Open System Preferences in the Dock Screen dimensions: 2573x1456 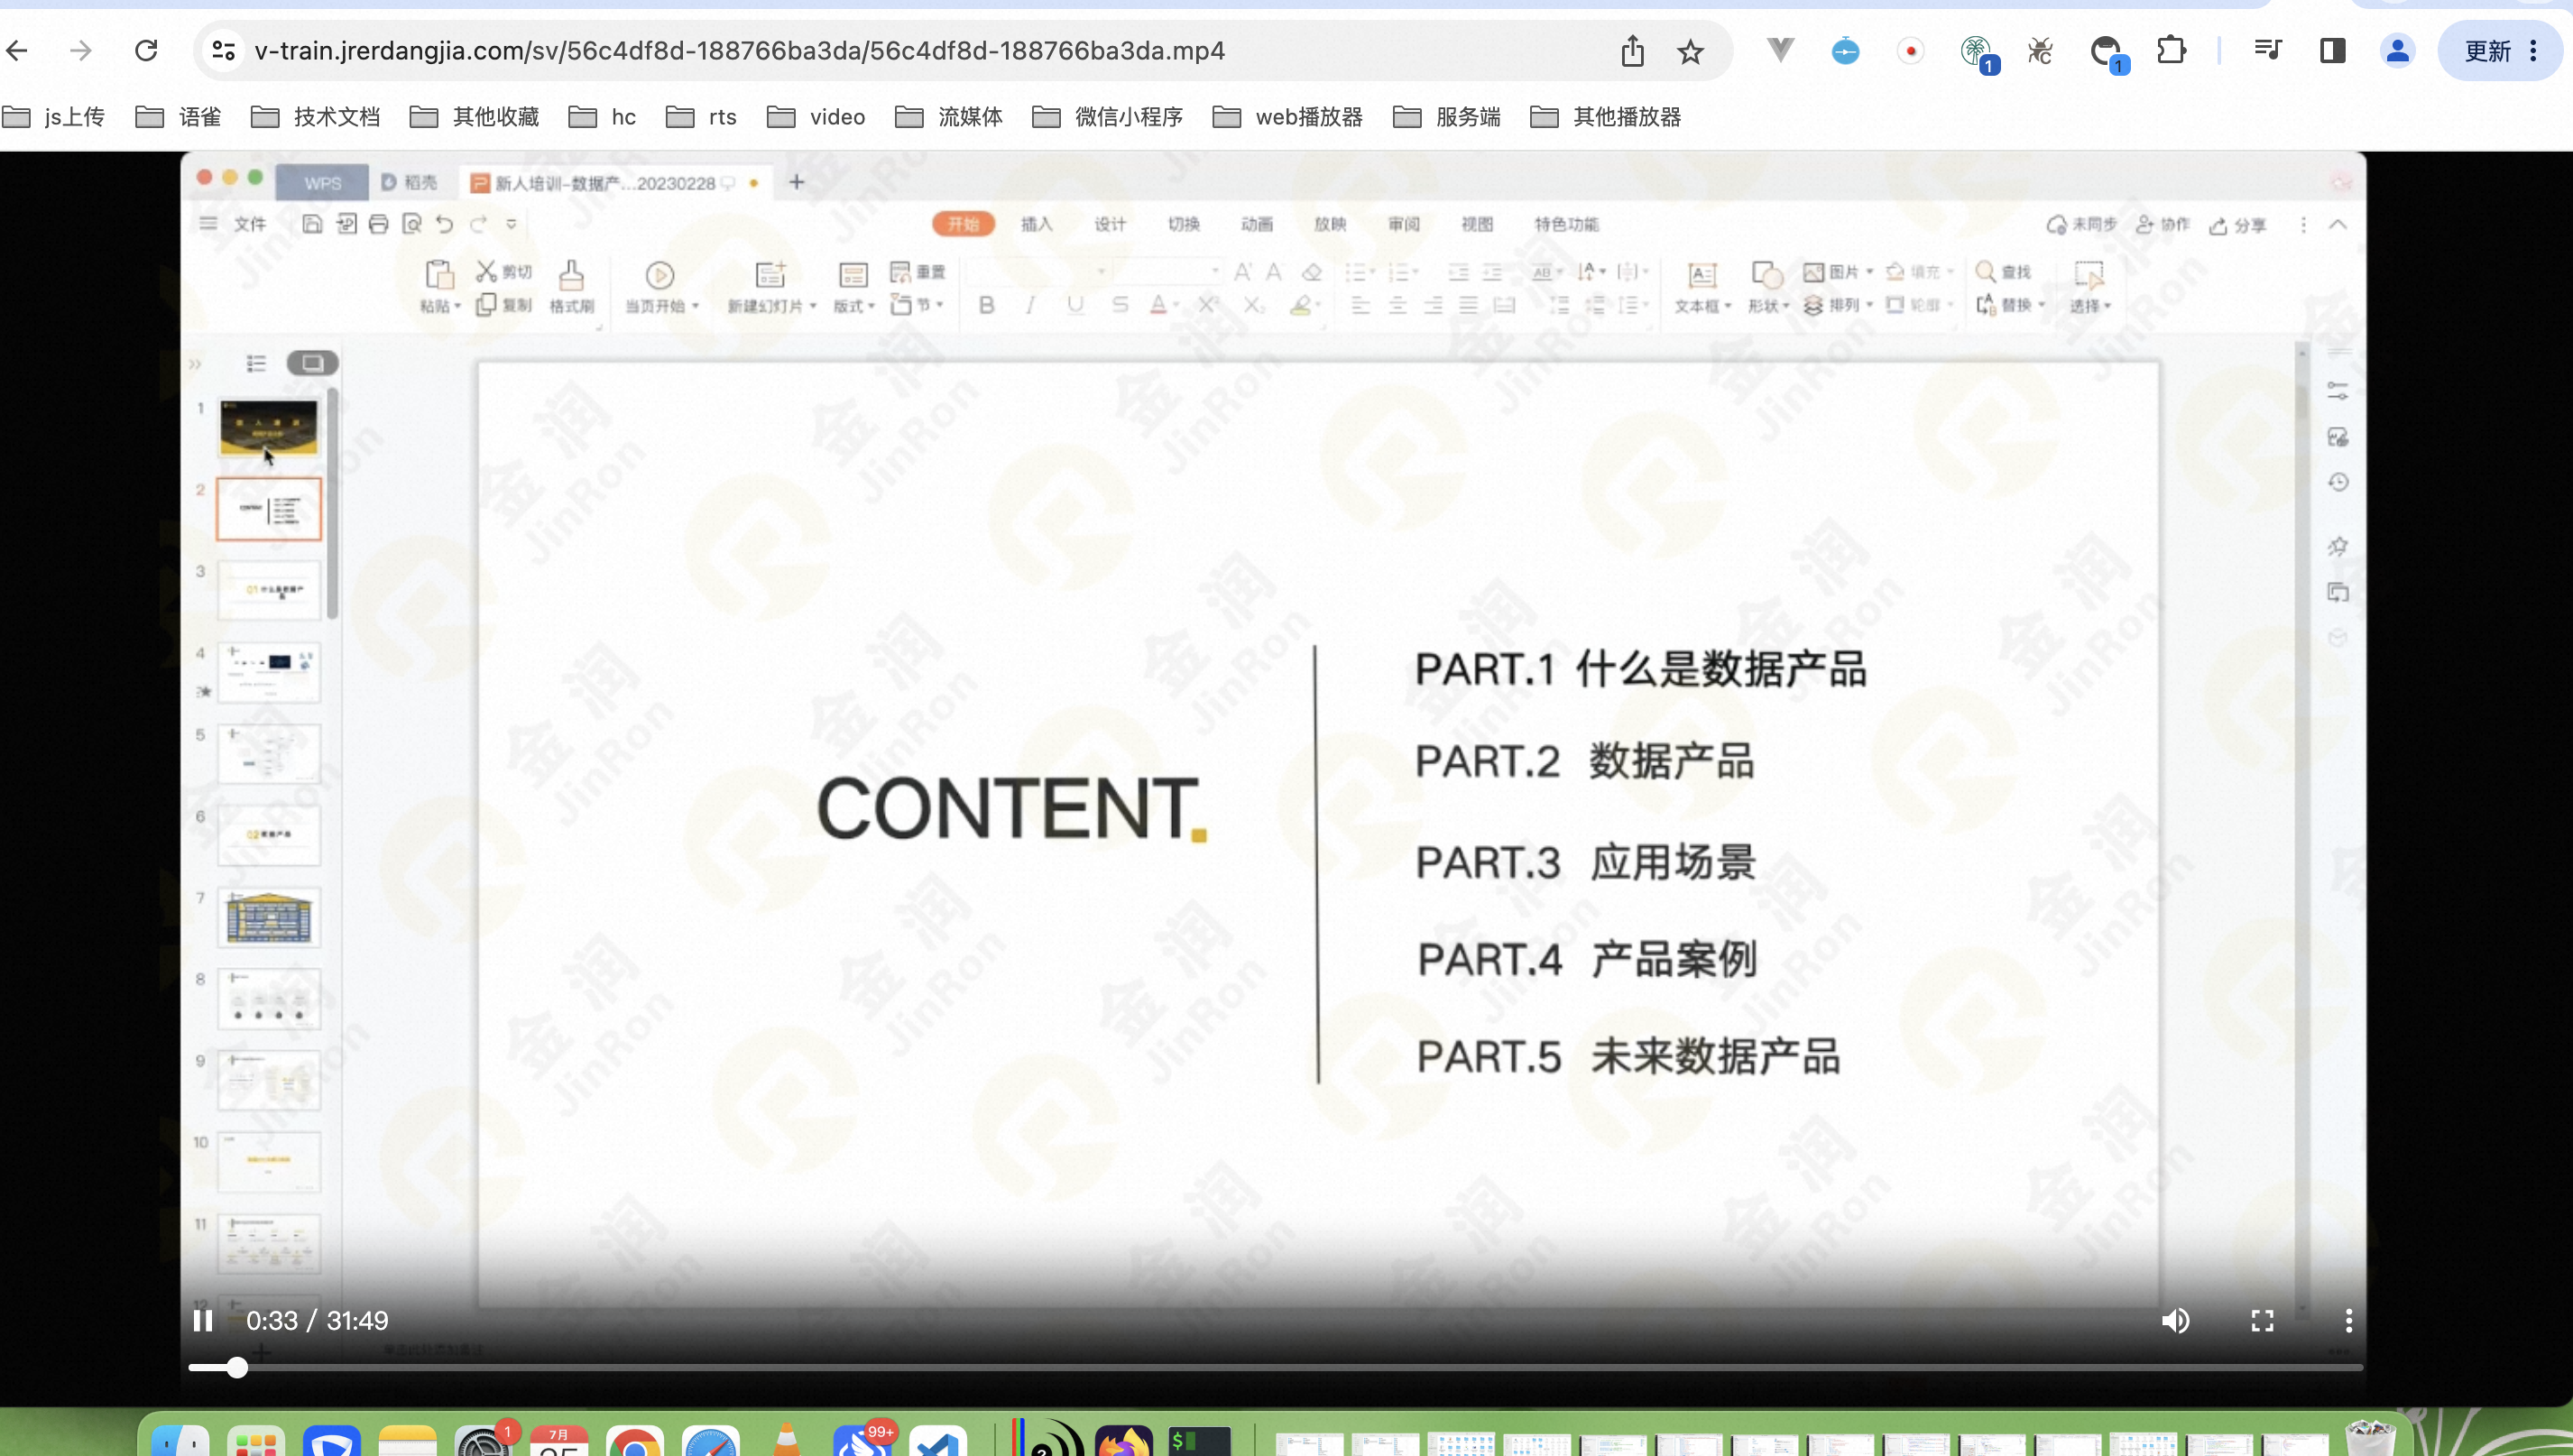coord(484,1441)
